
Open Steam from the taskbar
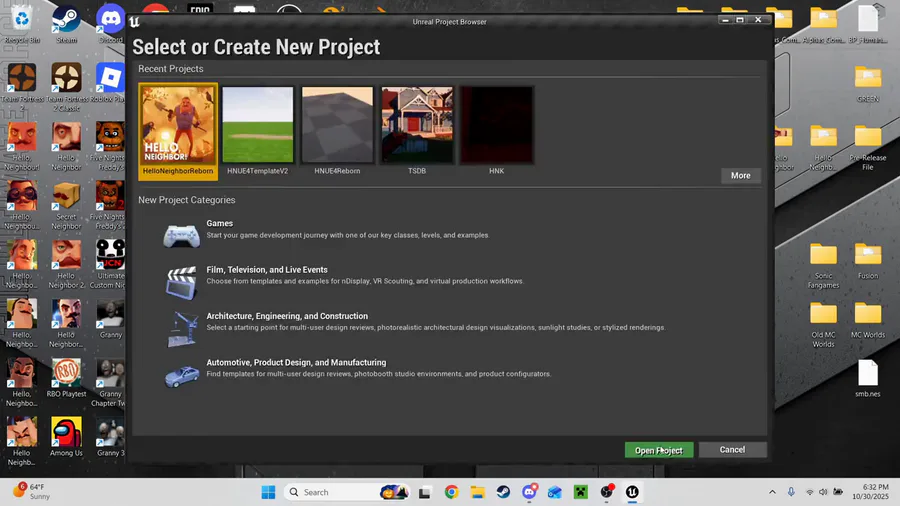503,492
